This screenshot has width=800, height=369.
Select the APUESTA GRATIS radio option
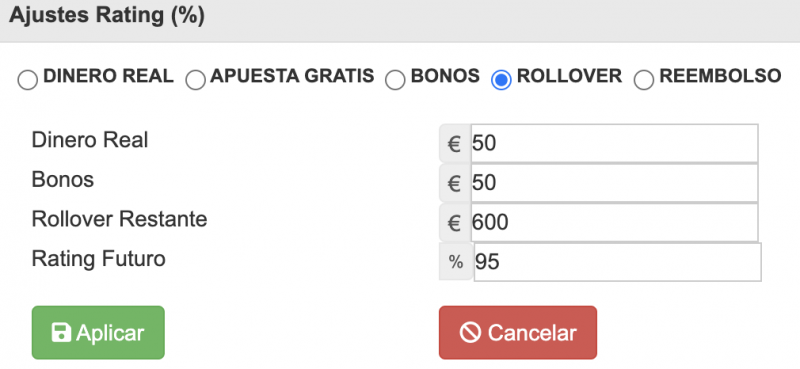(x=195, y=80)
